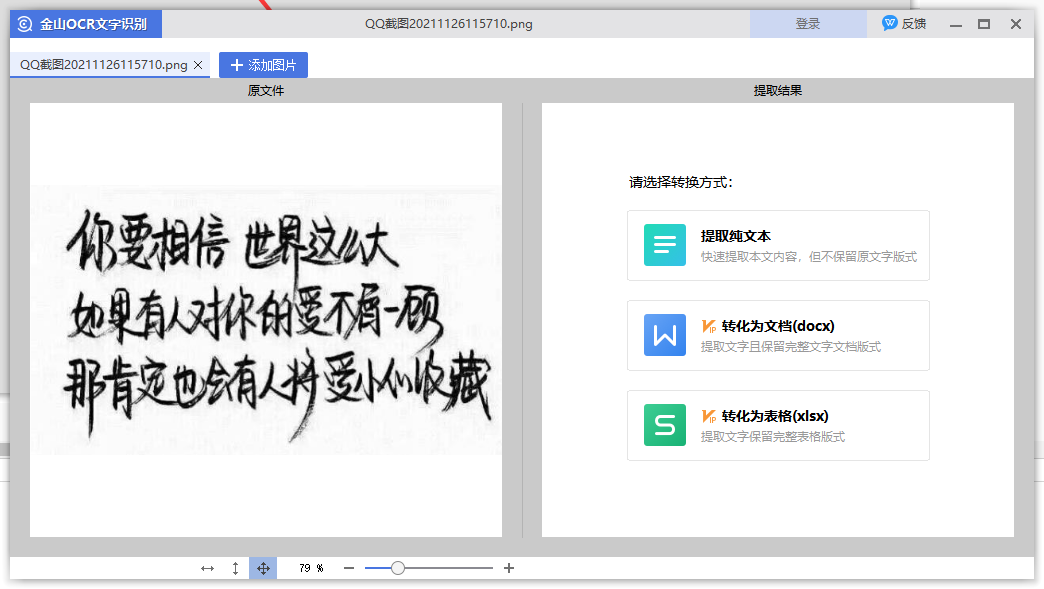Fit image to height
The width and height of the screenshot is (1044, 589).
click(x=235, y=568)
